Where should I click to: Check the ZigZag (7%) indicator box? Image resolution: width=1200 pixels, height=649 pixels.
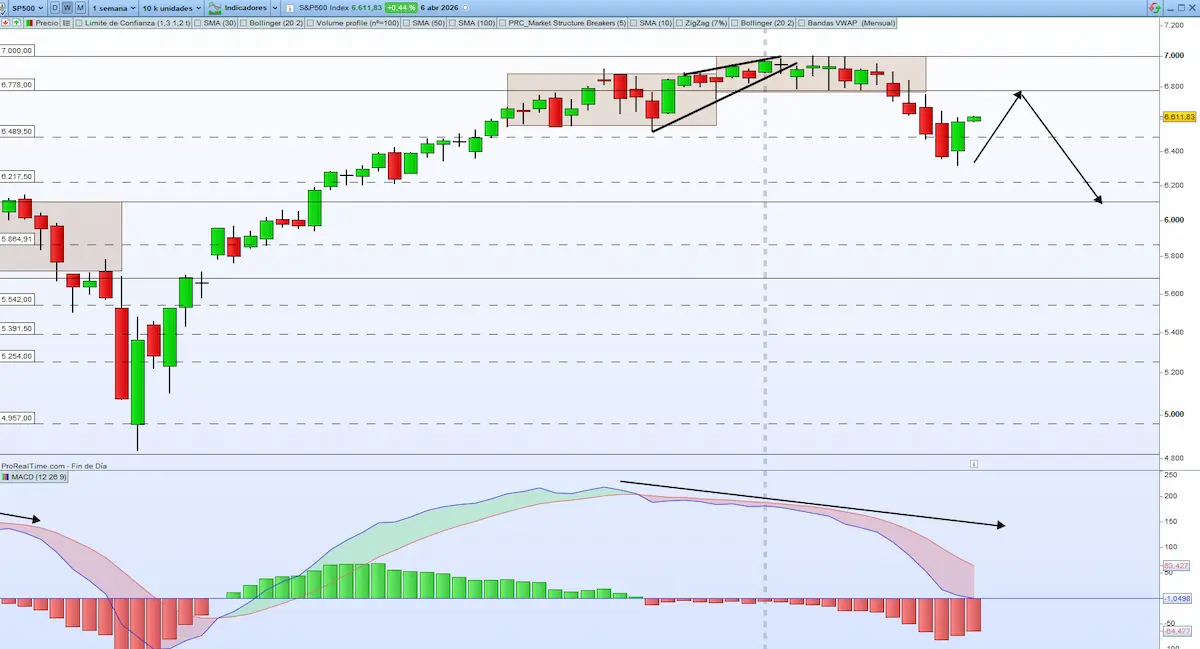pyautogui.click(x=677, y=21)
